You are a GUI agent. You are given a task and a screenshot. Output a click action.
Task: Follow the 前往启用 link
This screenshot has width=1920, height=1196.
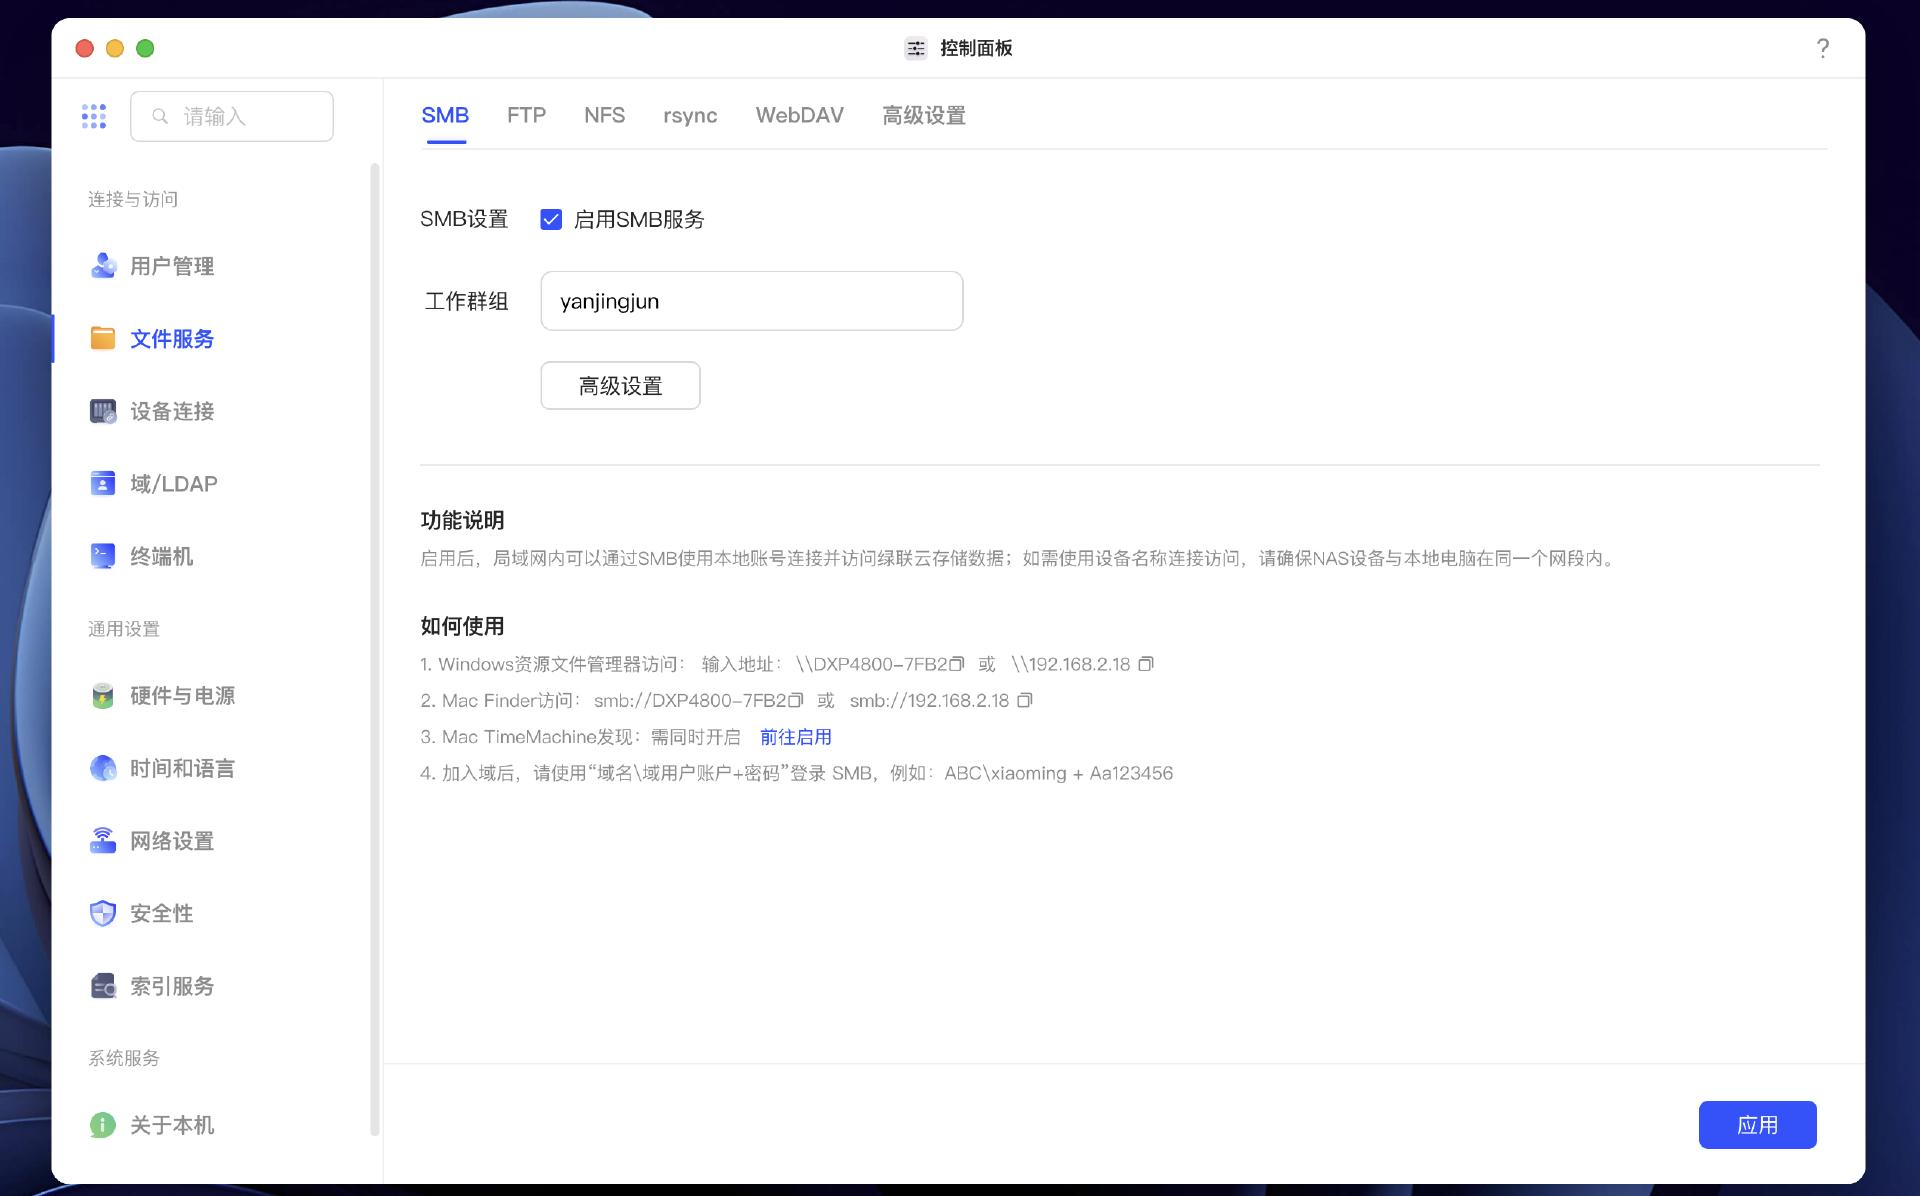pos(796,737)
